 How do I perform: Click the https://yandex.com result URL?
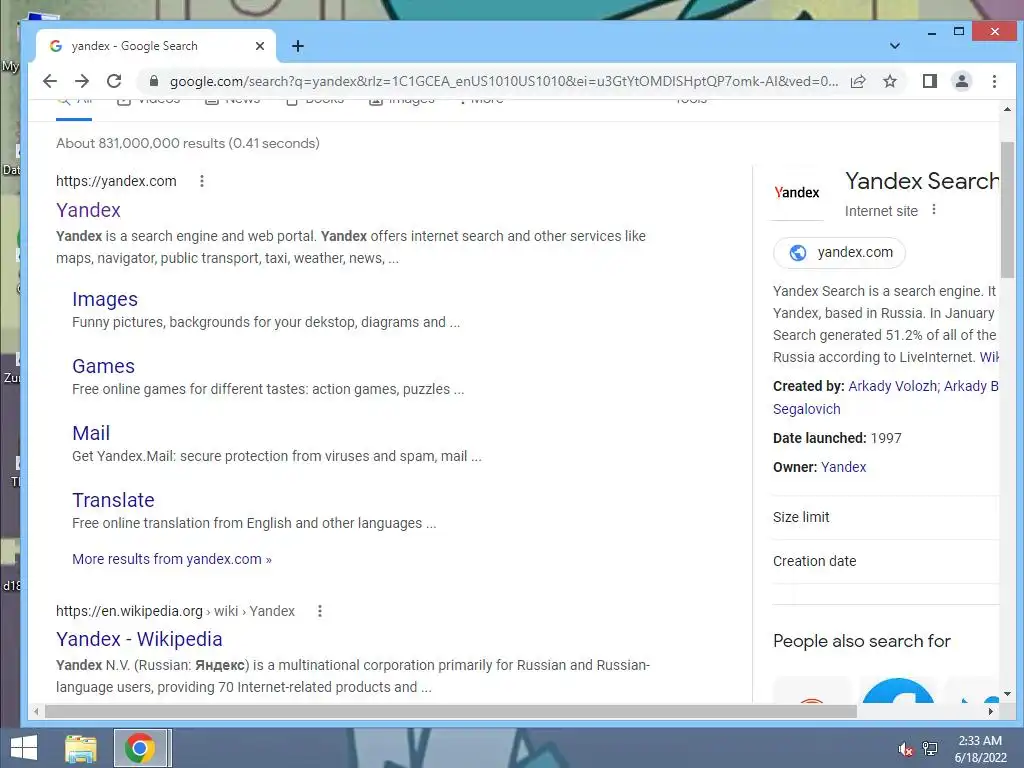click(x=116, y=181)
